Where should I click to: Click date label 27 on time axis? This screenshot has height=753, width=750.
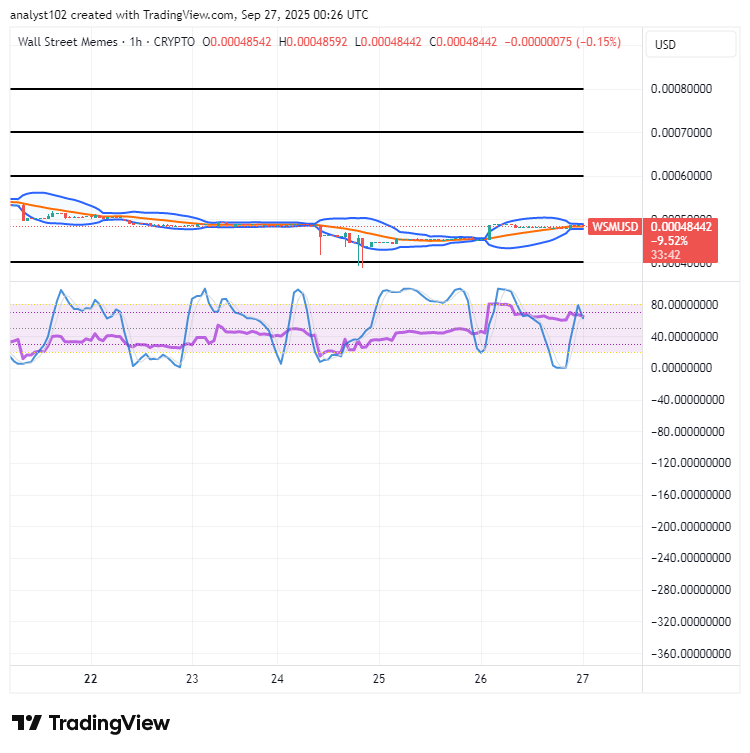(582, 679)
